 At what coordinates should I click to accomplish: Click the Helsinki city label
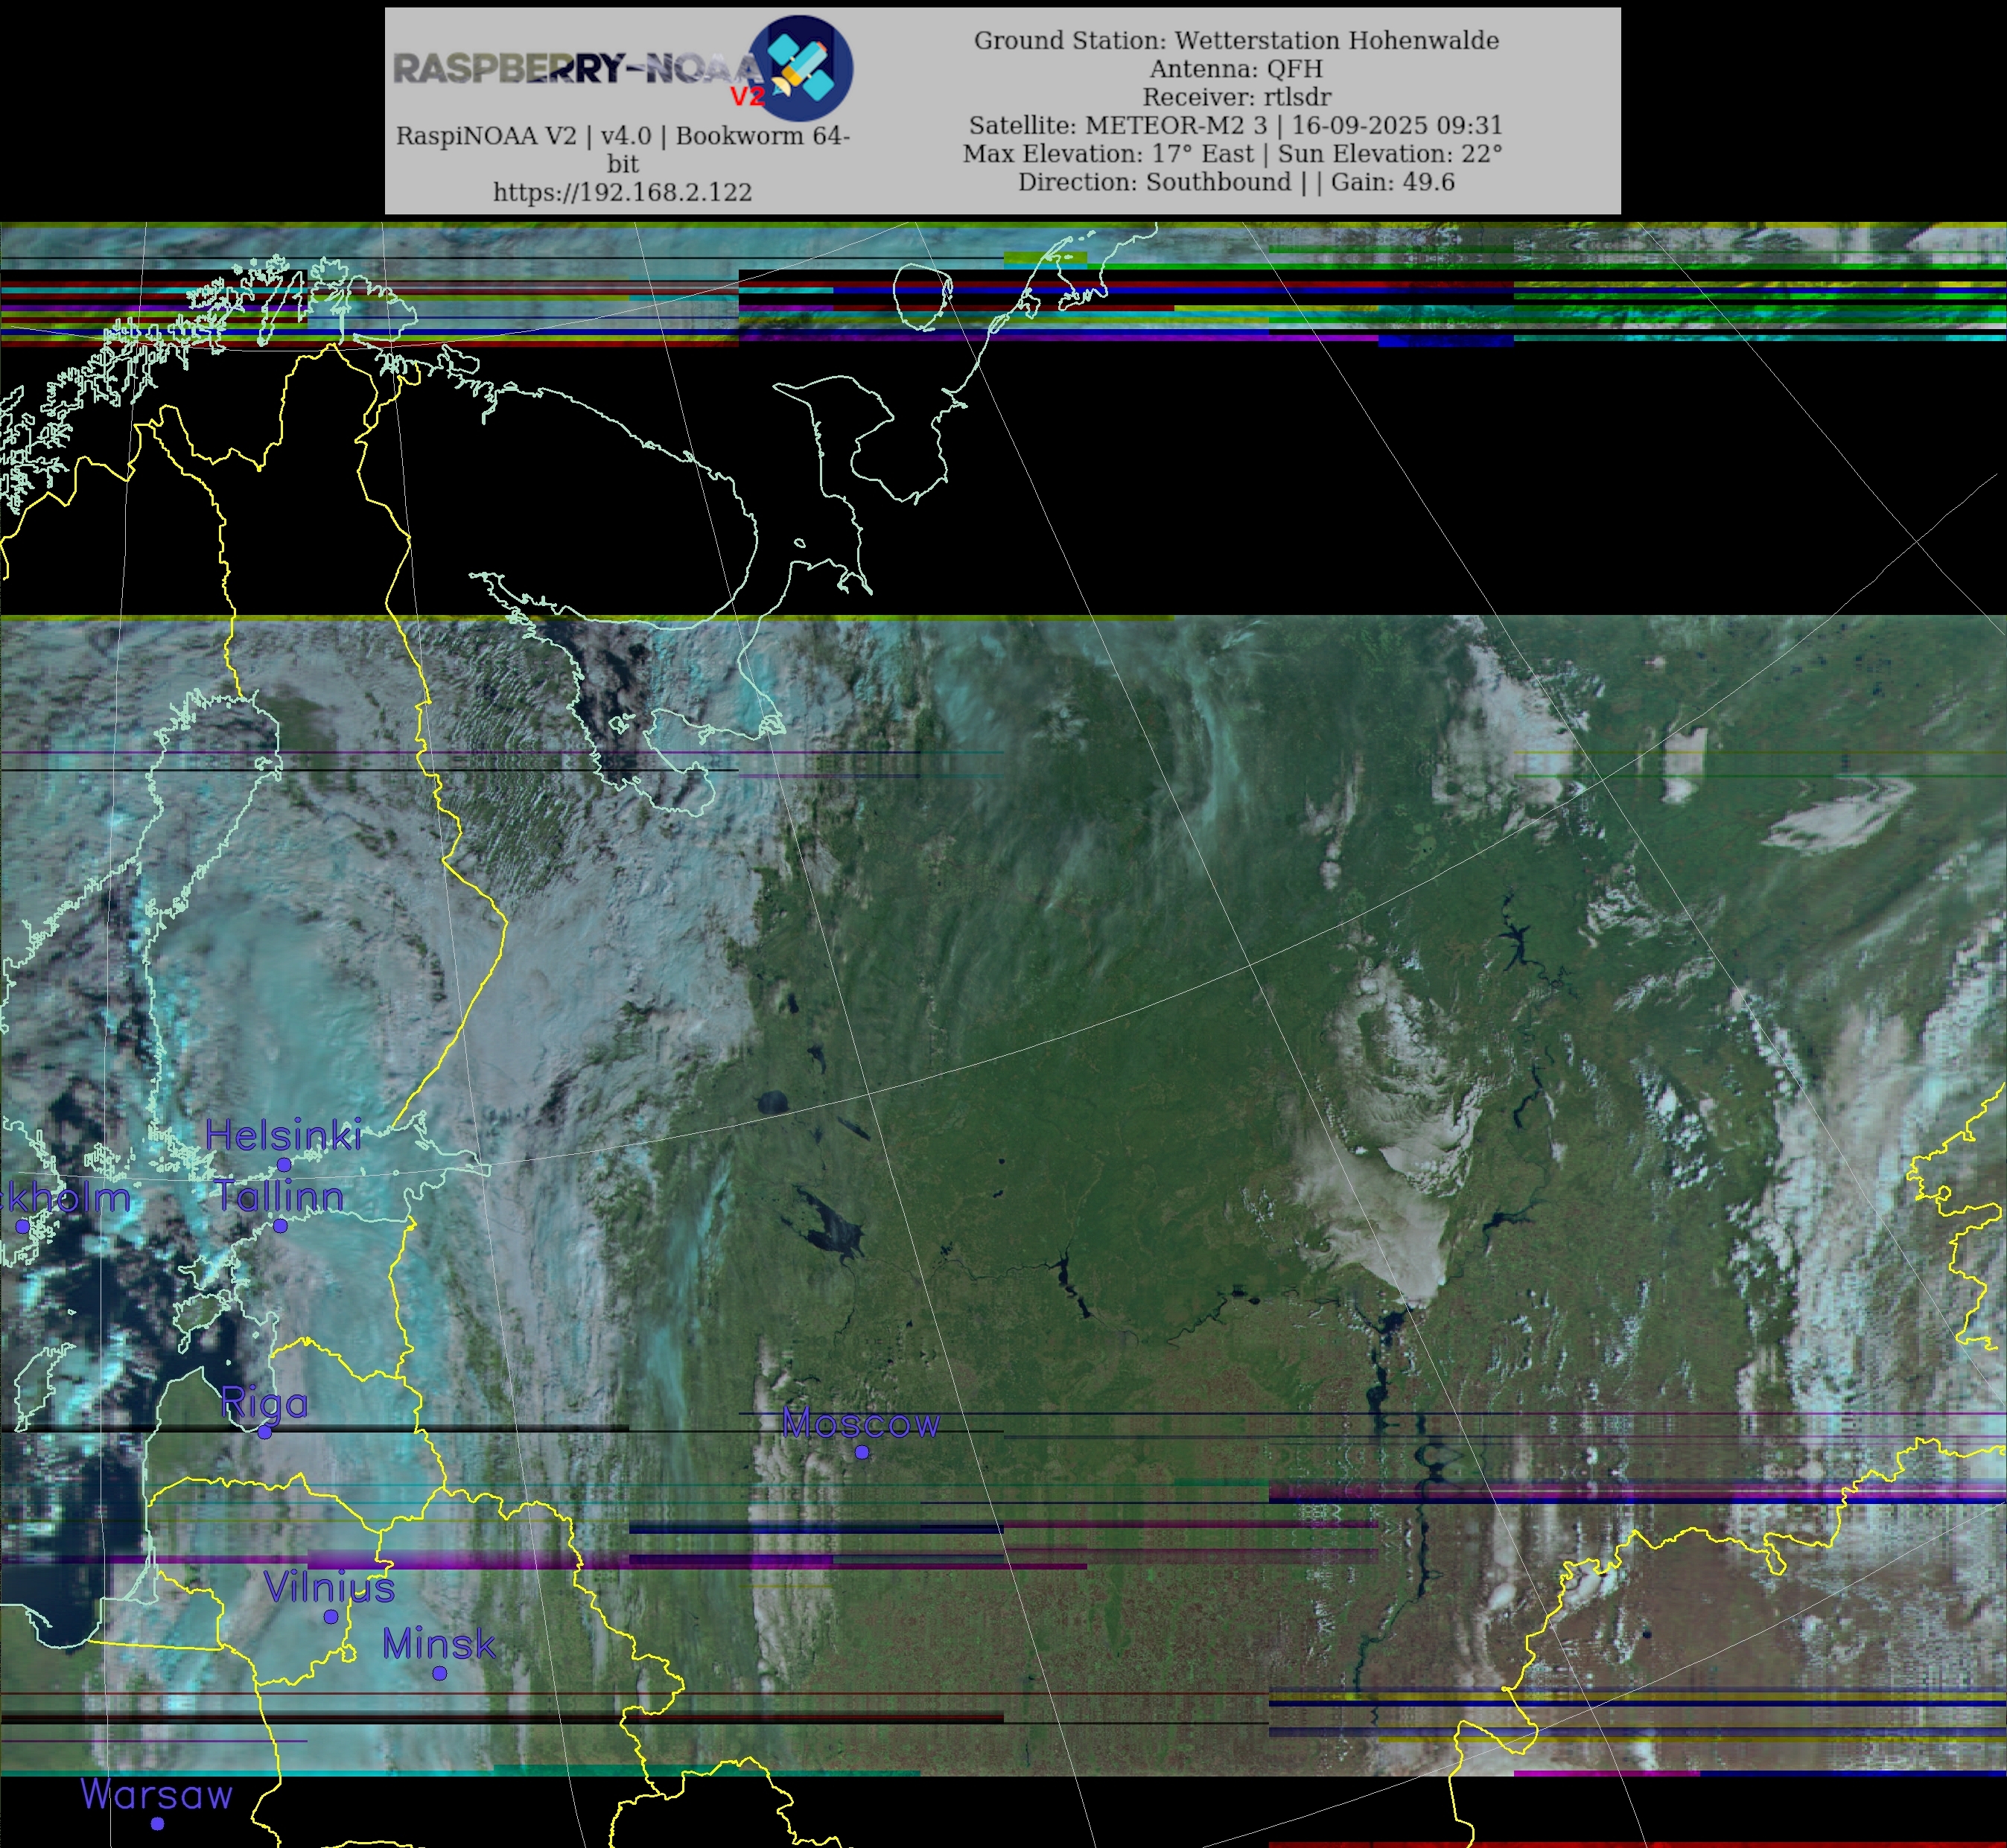pos(283,1135)
